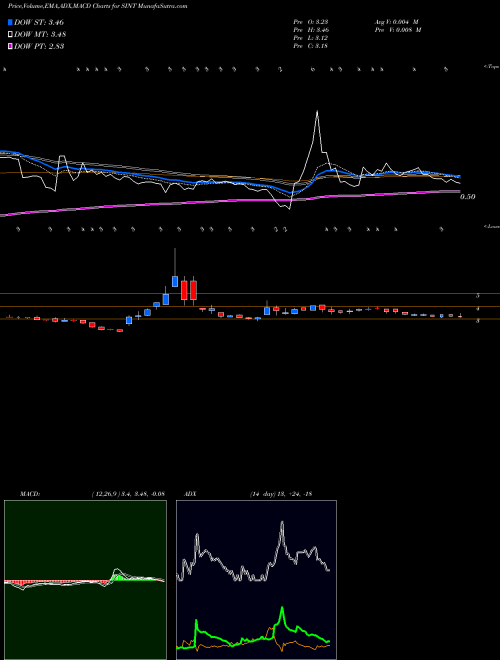Click the 'Pre V: 0.008 M' value

(x=397, y=30)
